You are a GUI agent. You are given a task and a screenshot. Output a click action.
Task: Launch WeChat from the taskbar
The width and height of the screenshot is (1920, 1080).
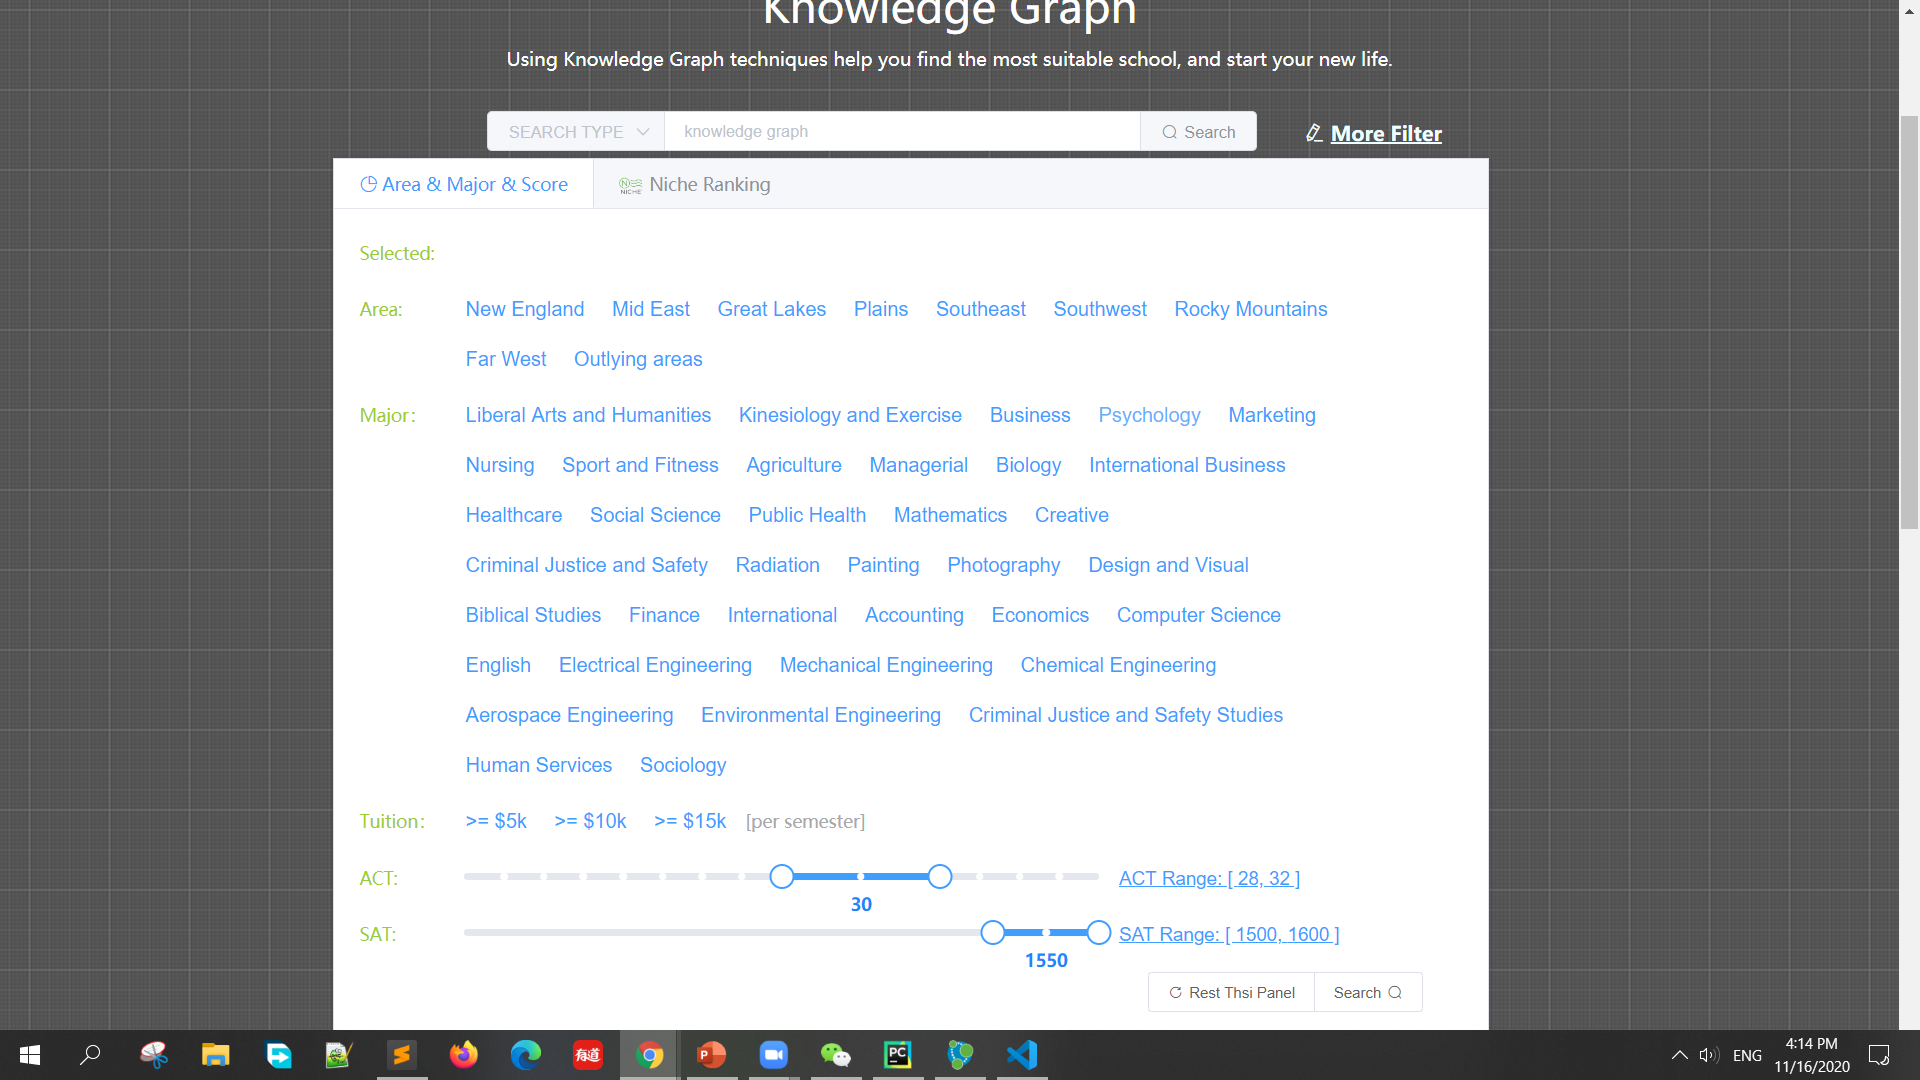tap(836, 1055)
